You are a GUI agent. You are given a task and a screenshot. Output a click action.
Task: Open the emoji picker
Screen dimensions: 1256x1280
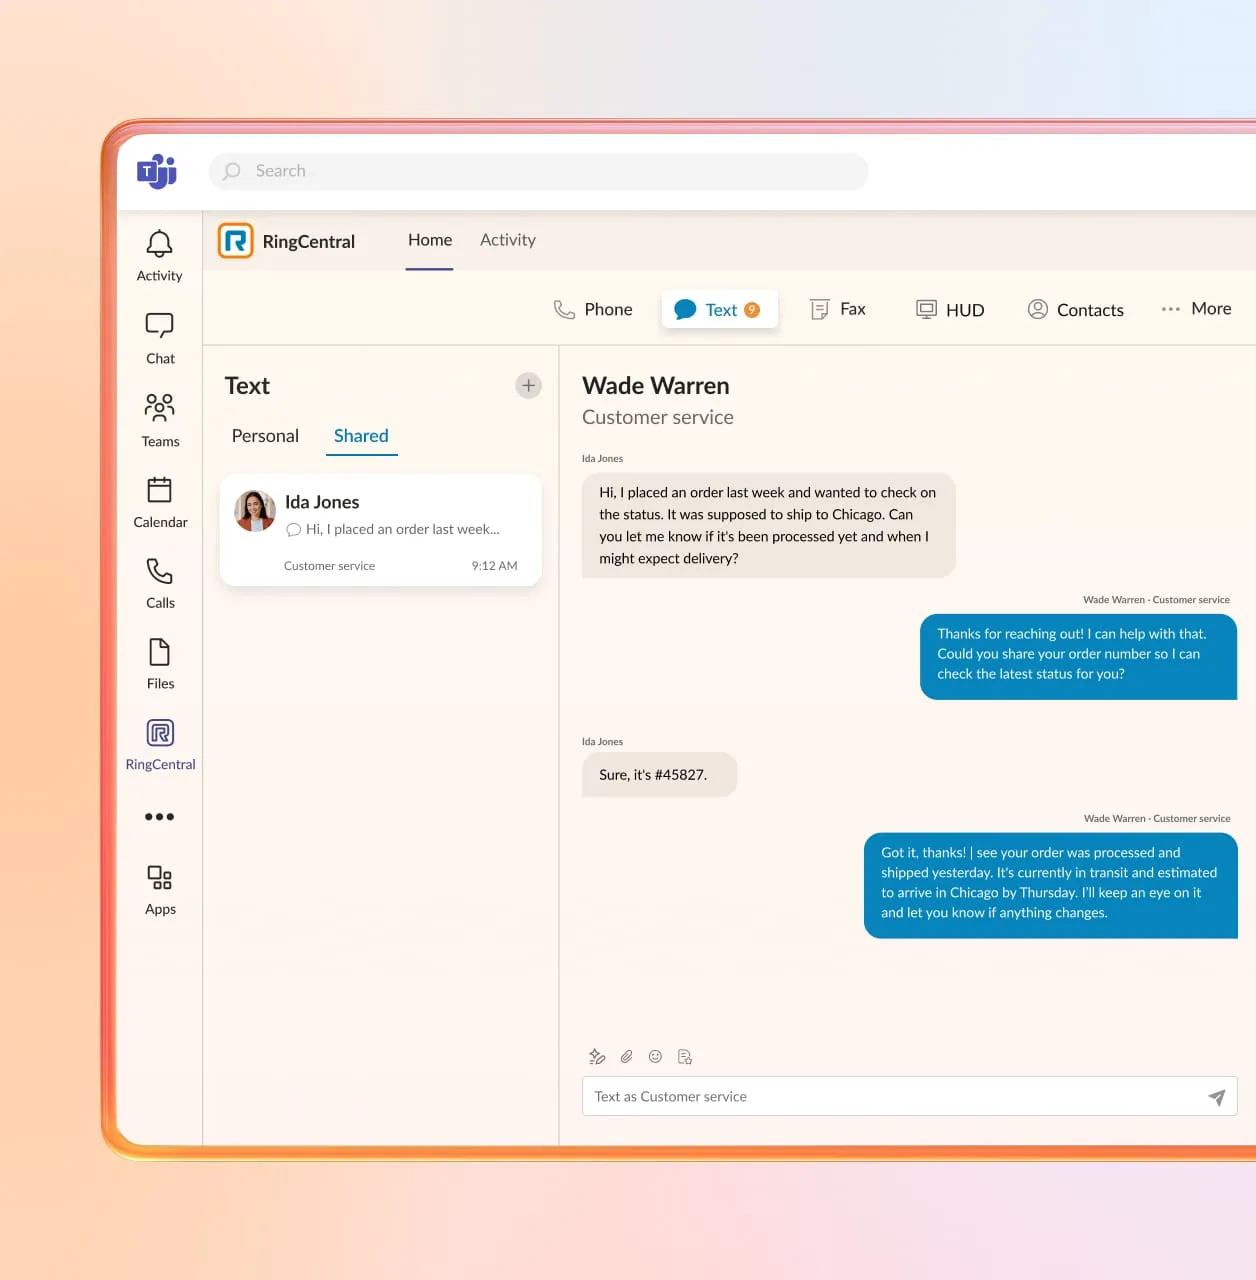[x=655, y=1056]
